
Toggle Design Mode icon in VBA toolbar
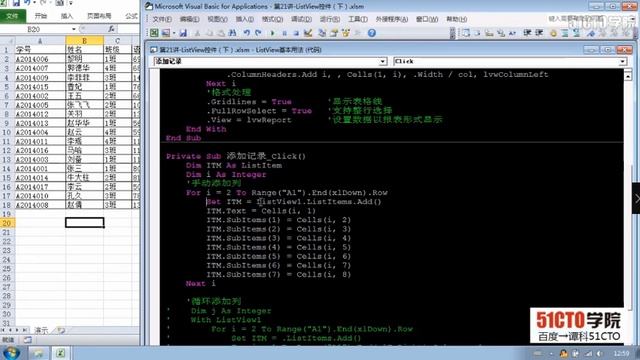tap(308, 33)
